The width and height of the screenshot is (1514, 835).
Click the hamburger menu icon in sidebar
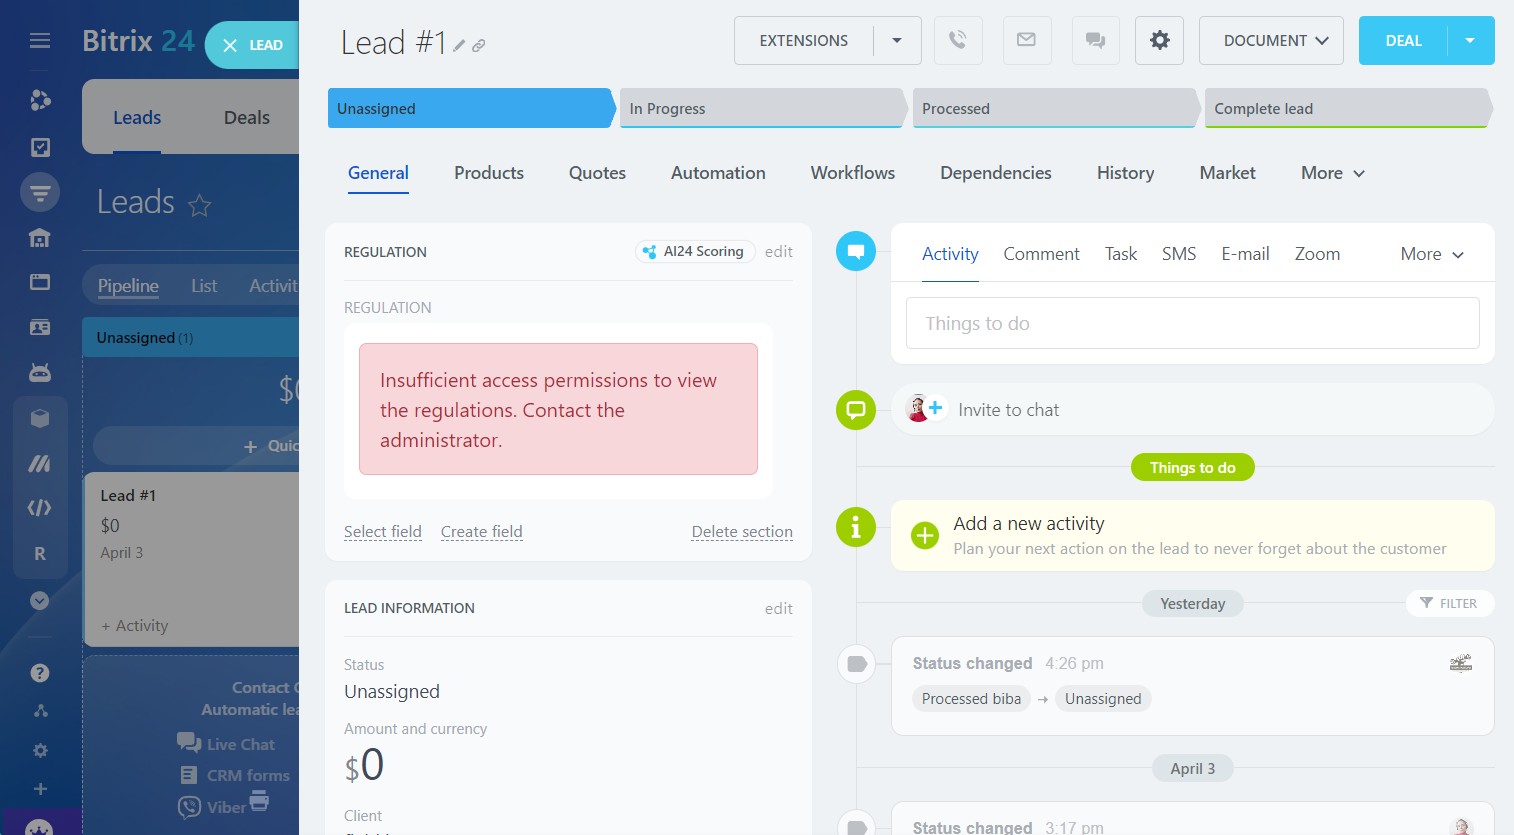click(x=40, y=41)
